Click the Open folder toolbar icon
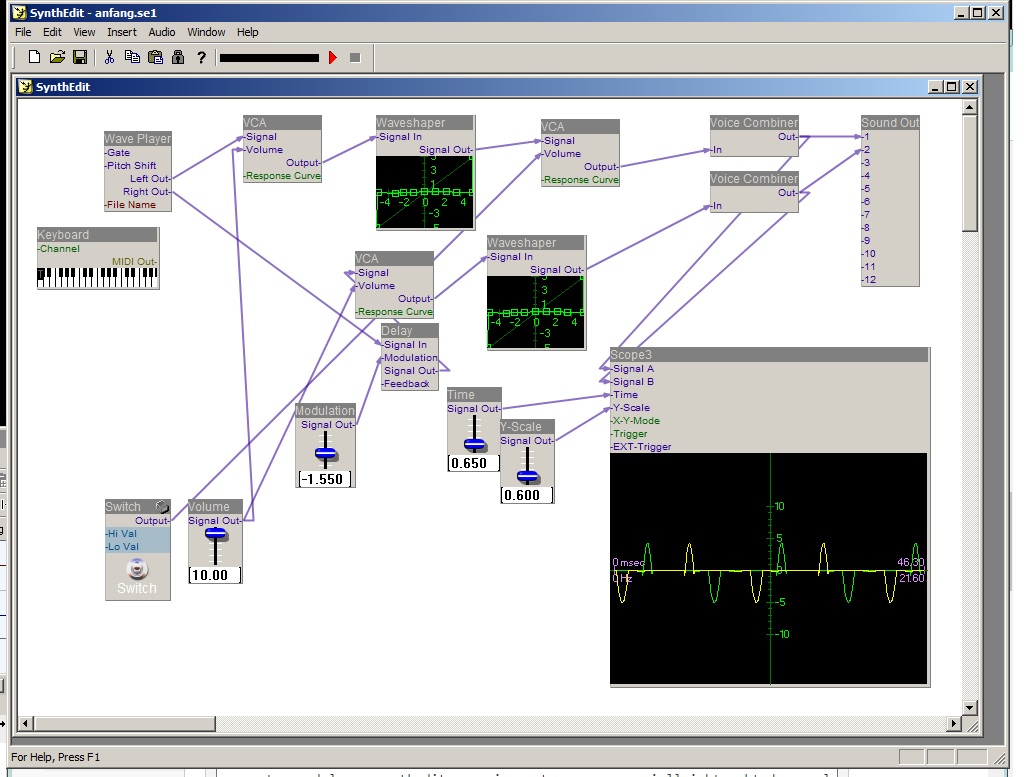 (x=57, y=57)
